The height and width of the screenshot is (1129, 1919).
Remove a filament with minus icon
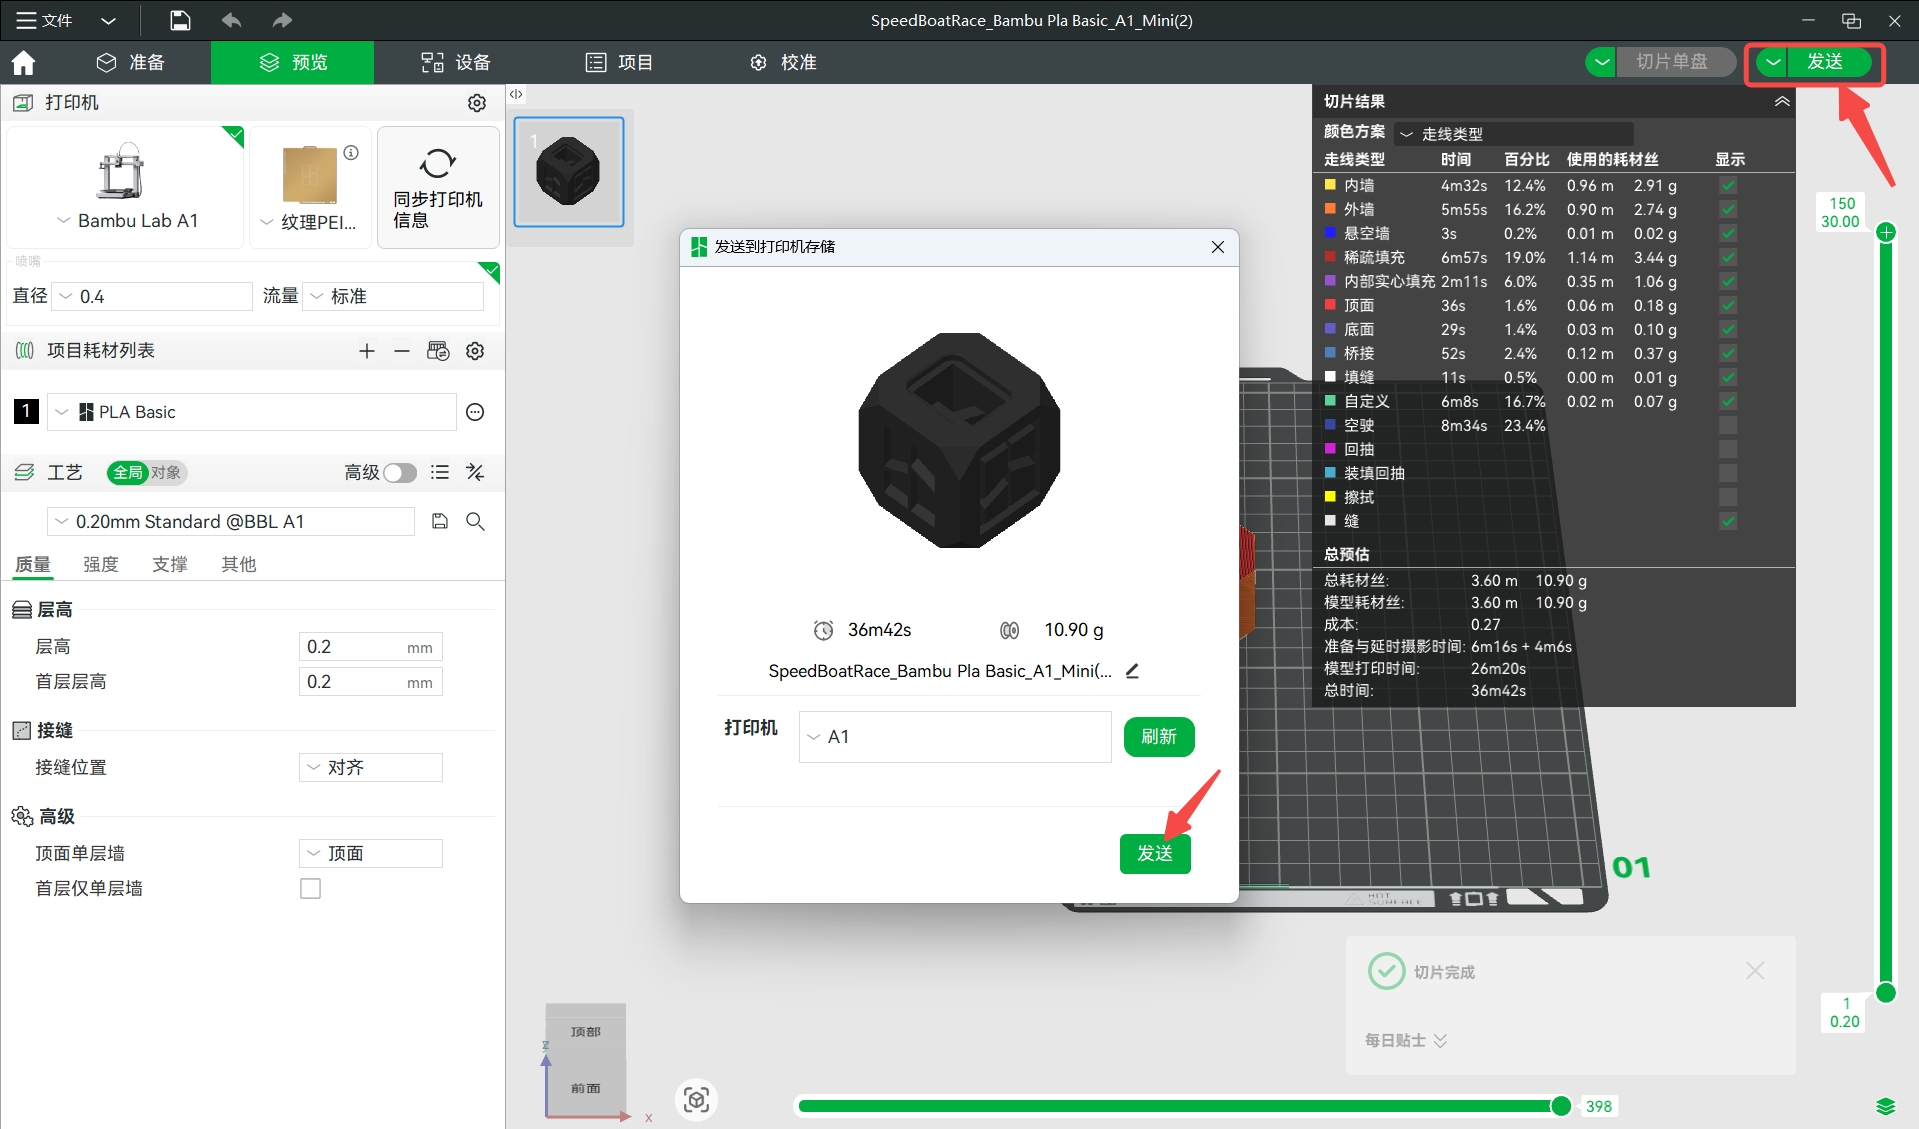402,351
